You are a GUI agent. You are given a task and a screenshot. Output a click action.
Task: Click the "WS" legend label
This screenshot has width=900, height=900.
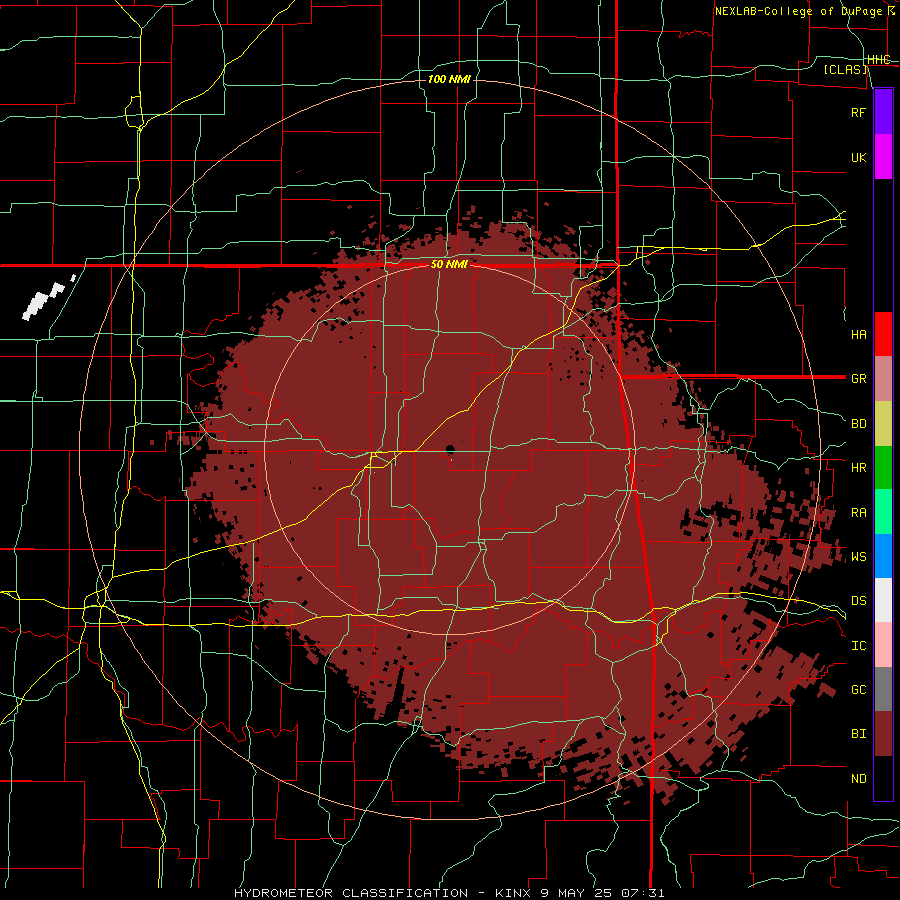pos(858,557)
